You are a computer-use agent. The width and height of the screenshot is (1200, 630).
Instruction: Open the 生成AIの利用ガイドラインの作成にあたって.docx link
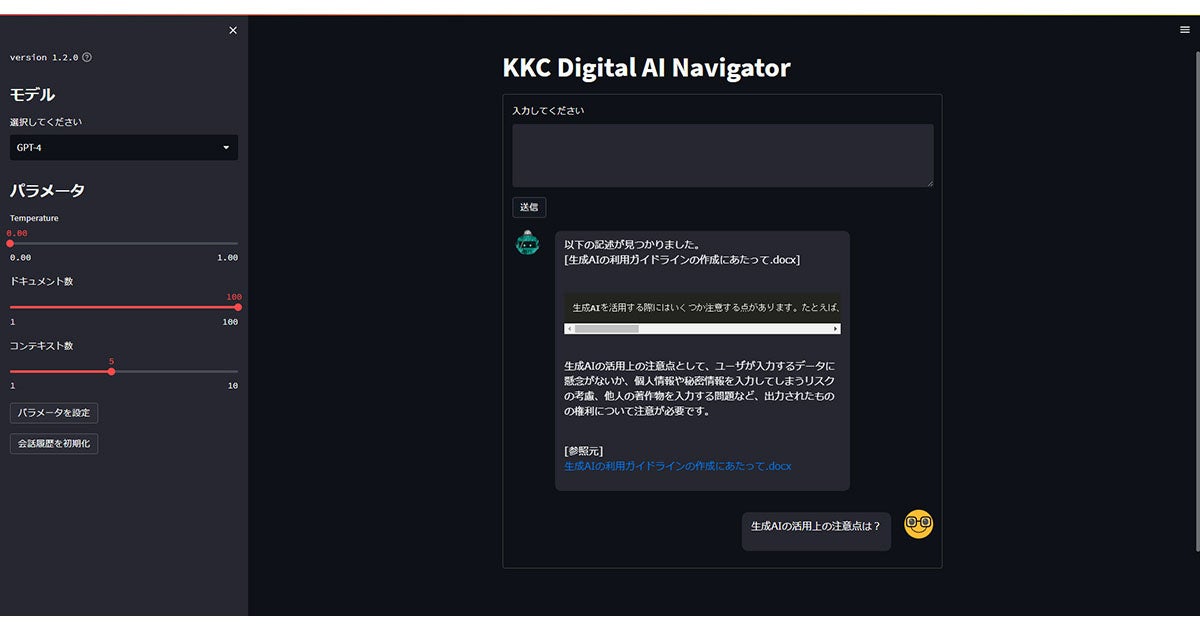tap(676, 465)
